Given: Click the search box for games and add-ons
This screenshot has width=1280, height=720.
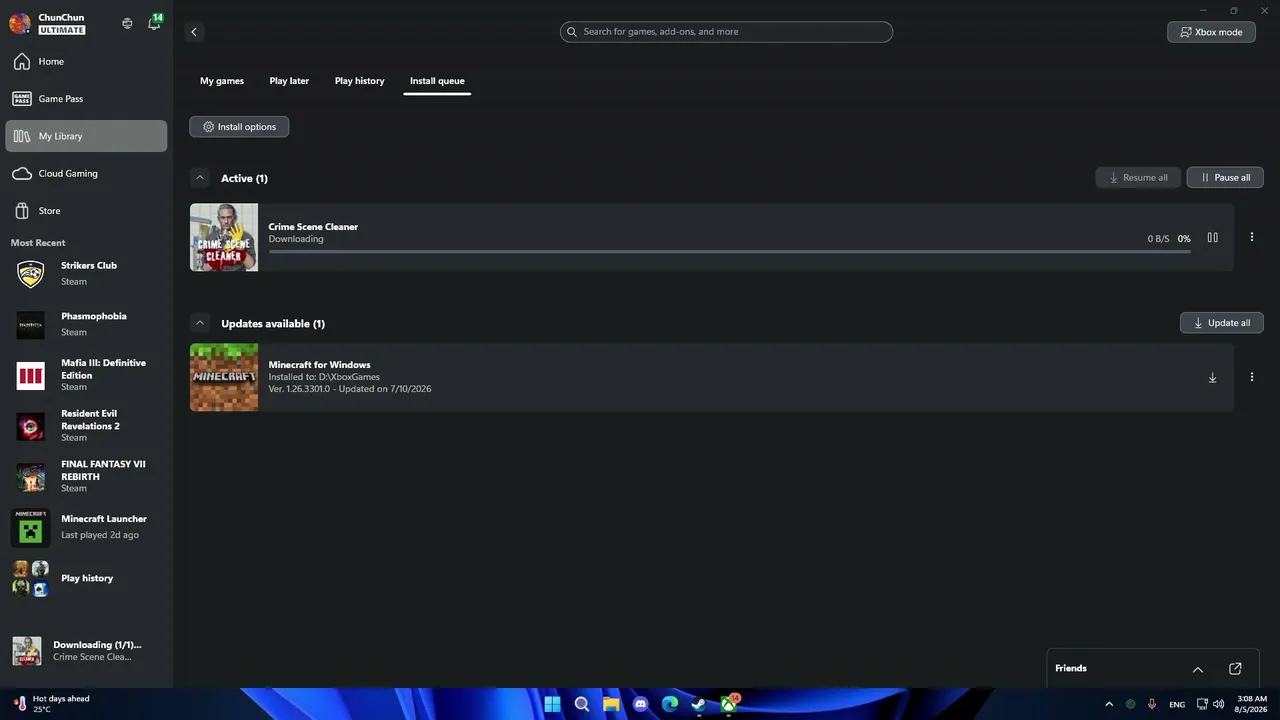Looking at the screenshot, I should 726,32.
